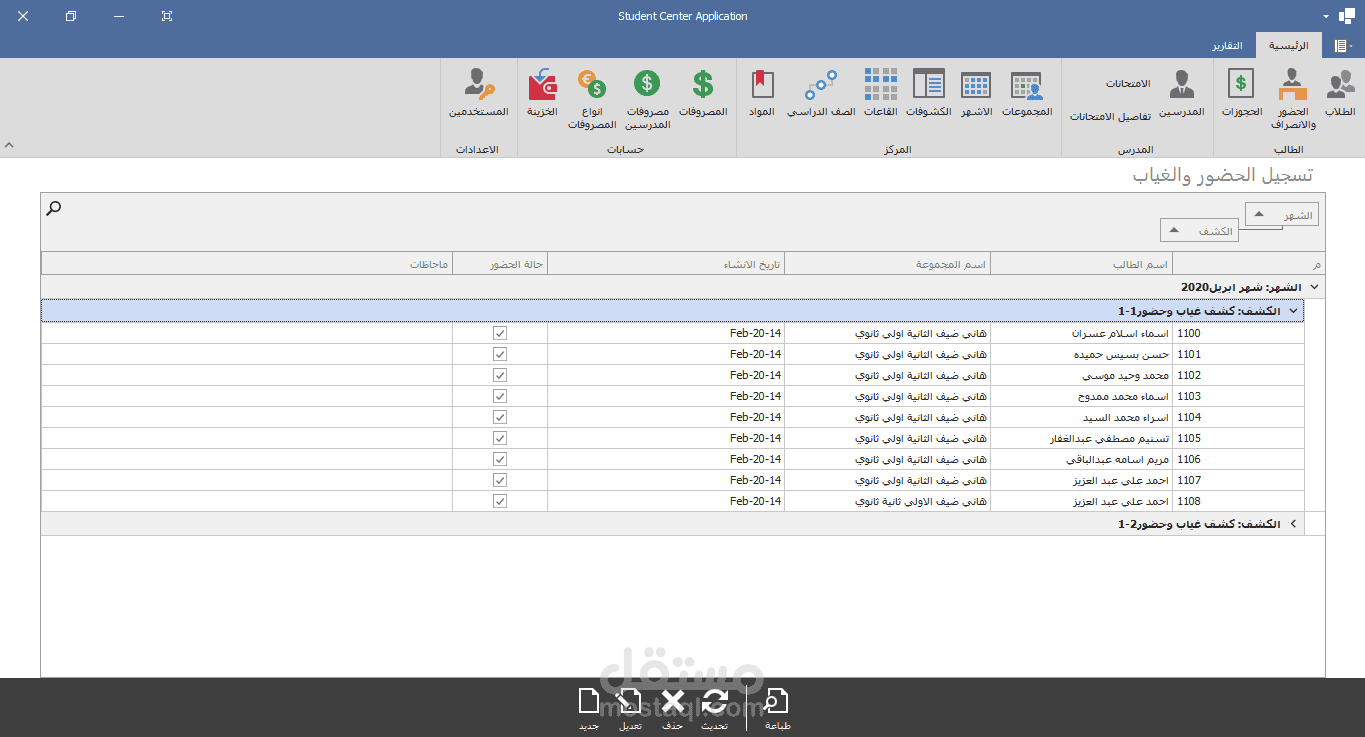Switch to the الرئيسية ribbon tab
The image size is (1365, 737).
(x=1289, y=46)
